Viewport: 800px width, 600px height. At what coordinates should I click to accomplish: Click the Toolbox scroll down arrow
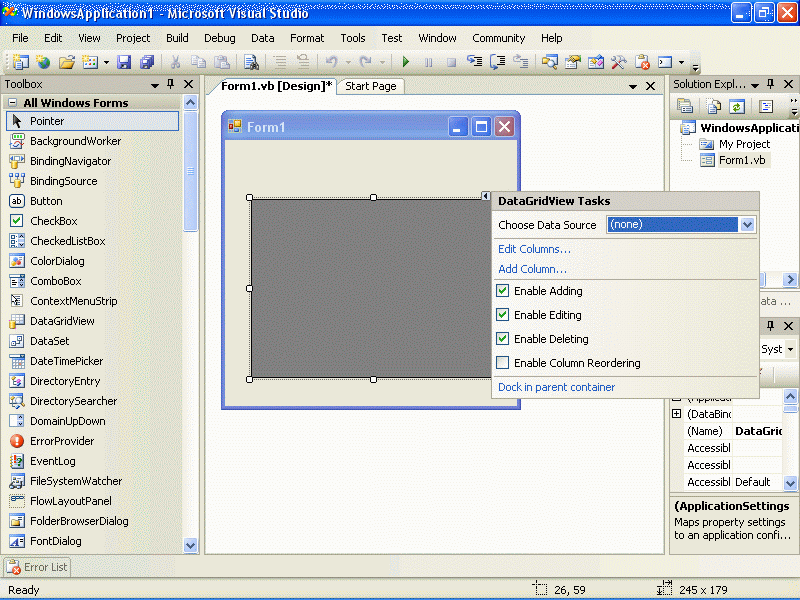pyautogui.click(x=190, y=545)
